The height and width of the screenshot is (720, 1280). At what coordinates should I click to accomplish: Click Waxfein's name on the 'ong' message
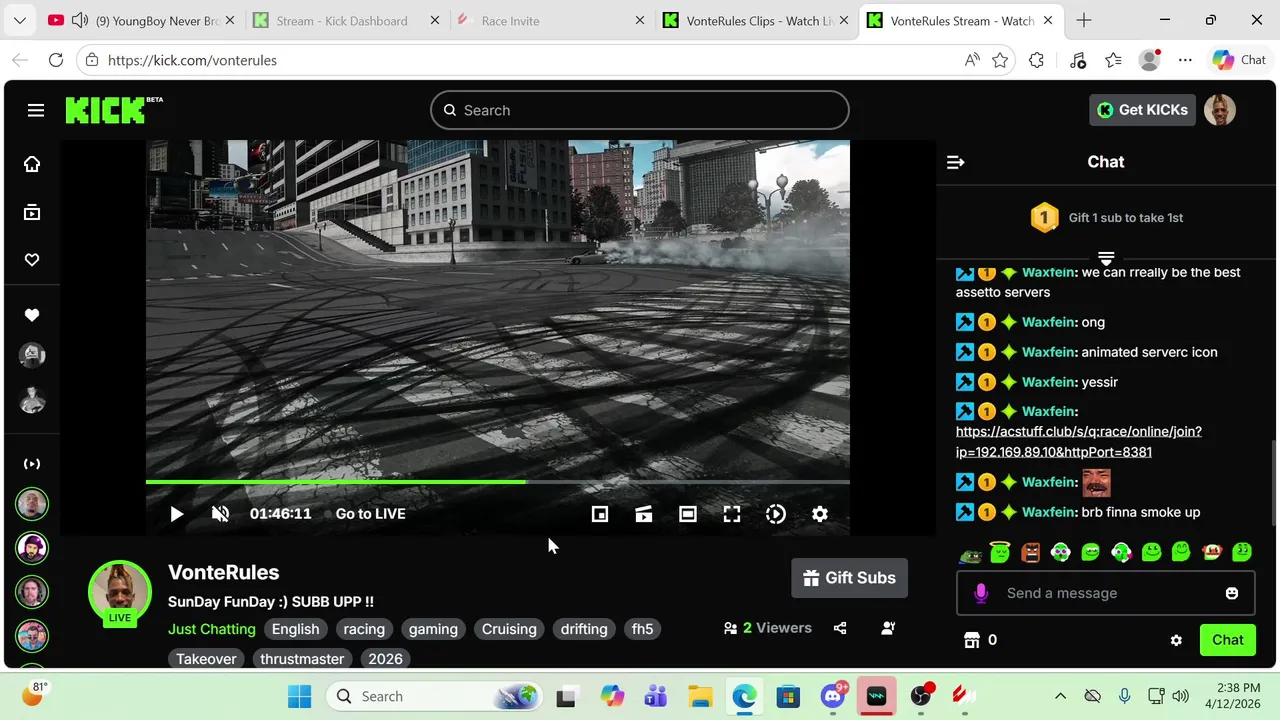click(1048, 322)
